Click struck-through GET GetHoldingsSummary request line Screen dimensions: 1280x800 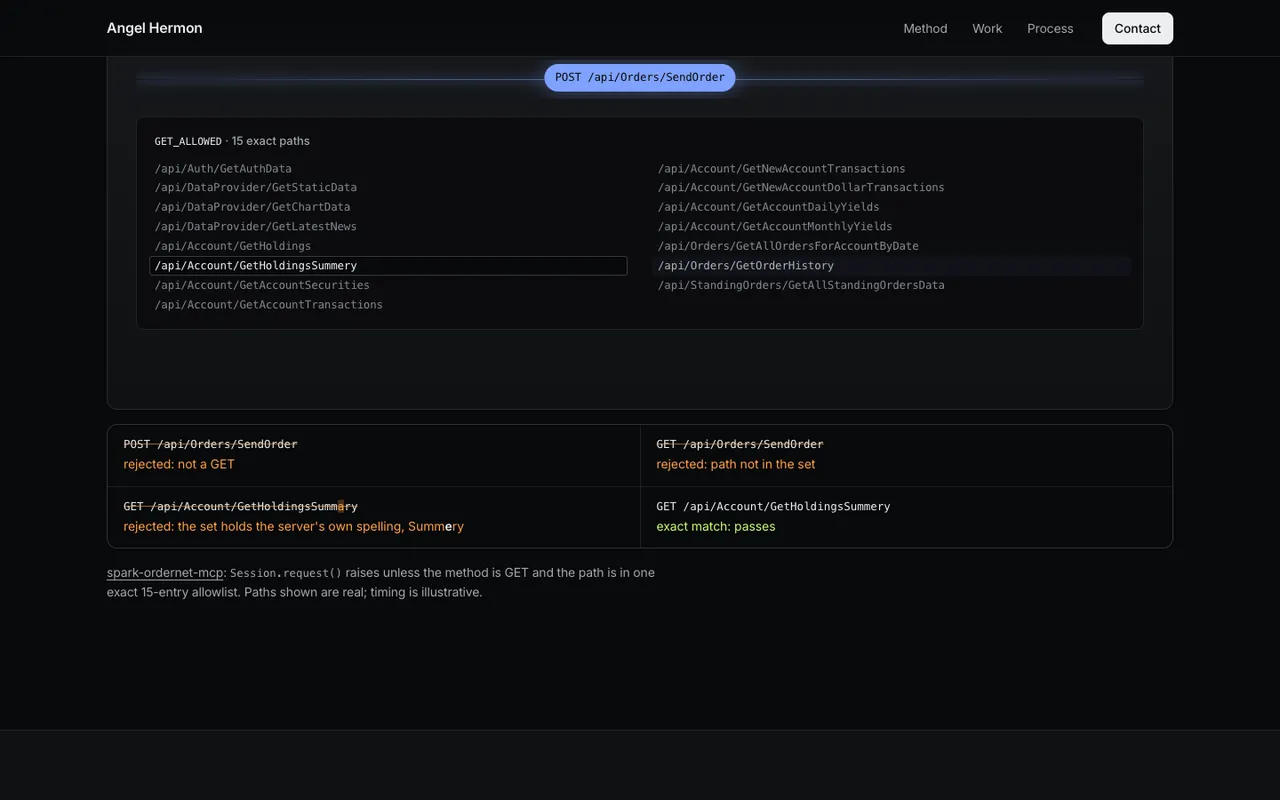(x=240, y=506)
